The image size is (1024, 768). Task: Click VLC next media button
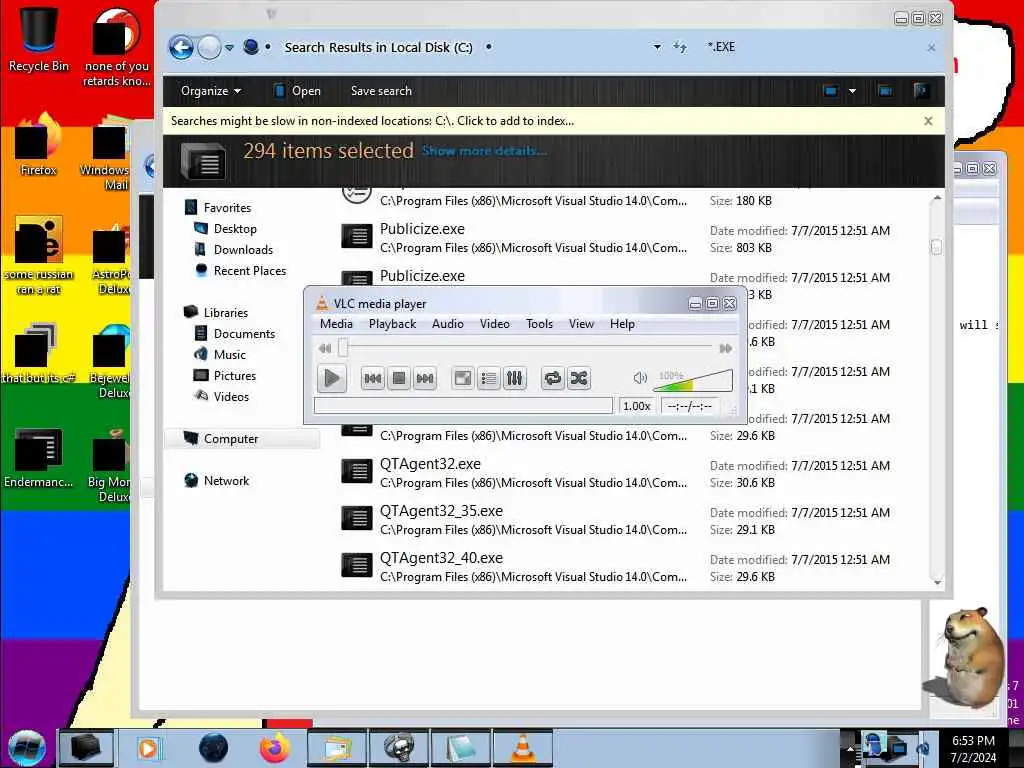[425, 378]
